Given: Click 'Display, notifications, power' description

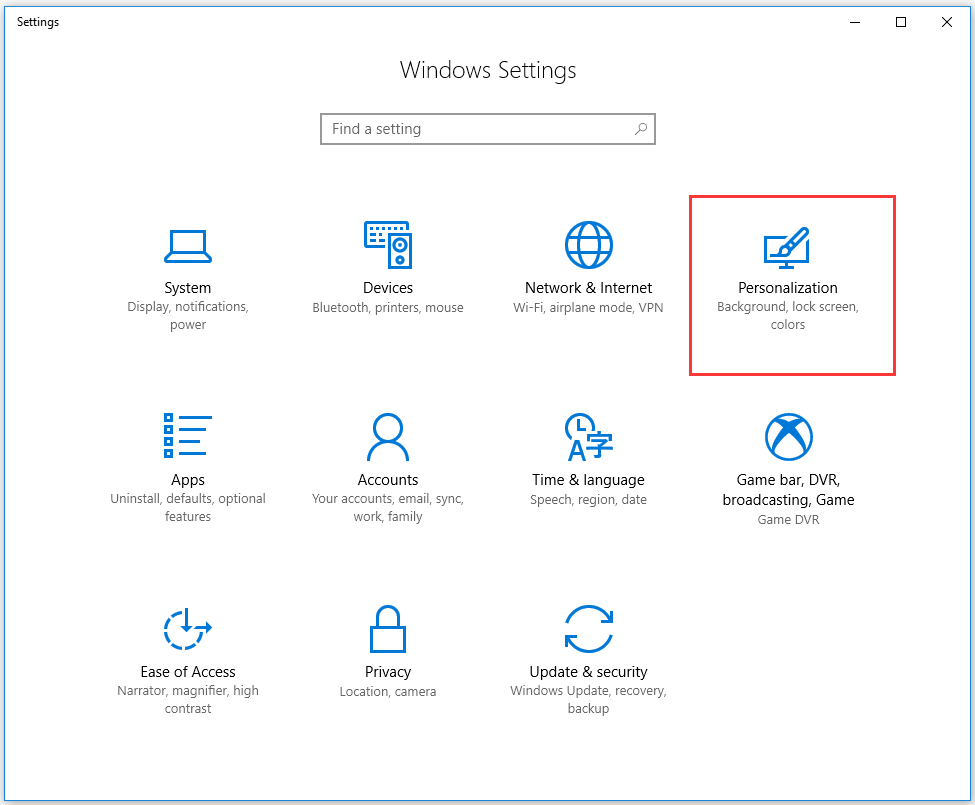Looking at the screenshot, I should (188, 316).
